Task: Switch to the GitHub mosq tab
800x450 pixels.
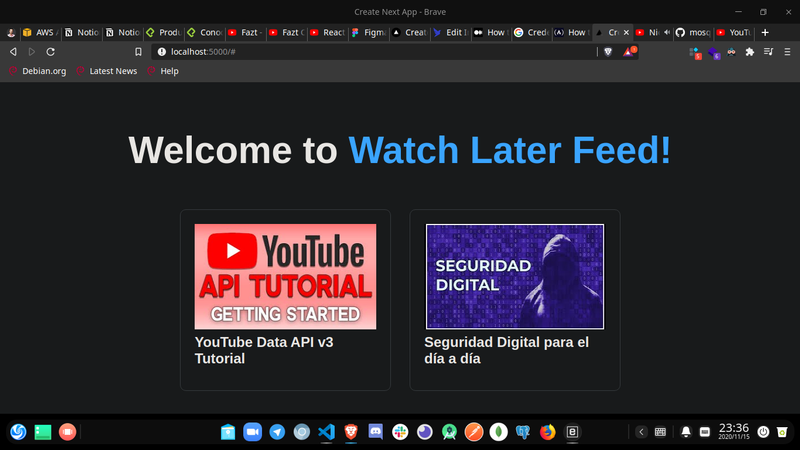Action: (x=693, y=32)
